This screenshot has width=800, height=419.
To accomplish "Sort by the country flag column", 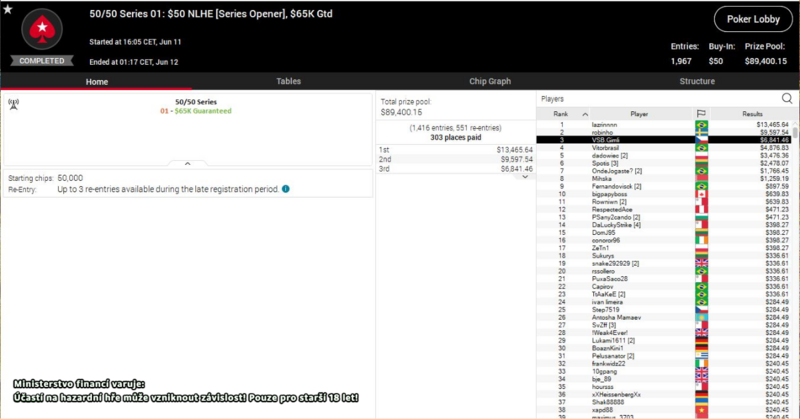I will pos(701,114).
